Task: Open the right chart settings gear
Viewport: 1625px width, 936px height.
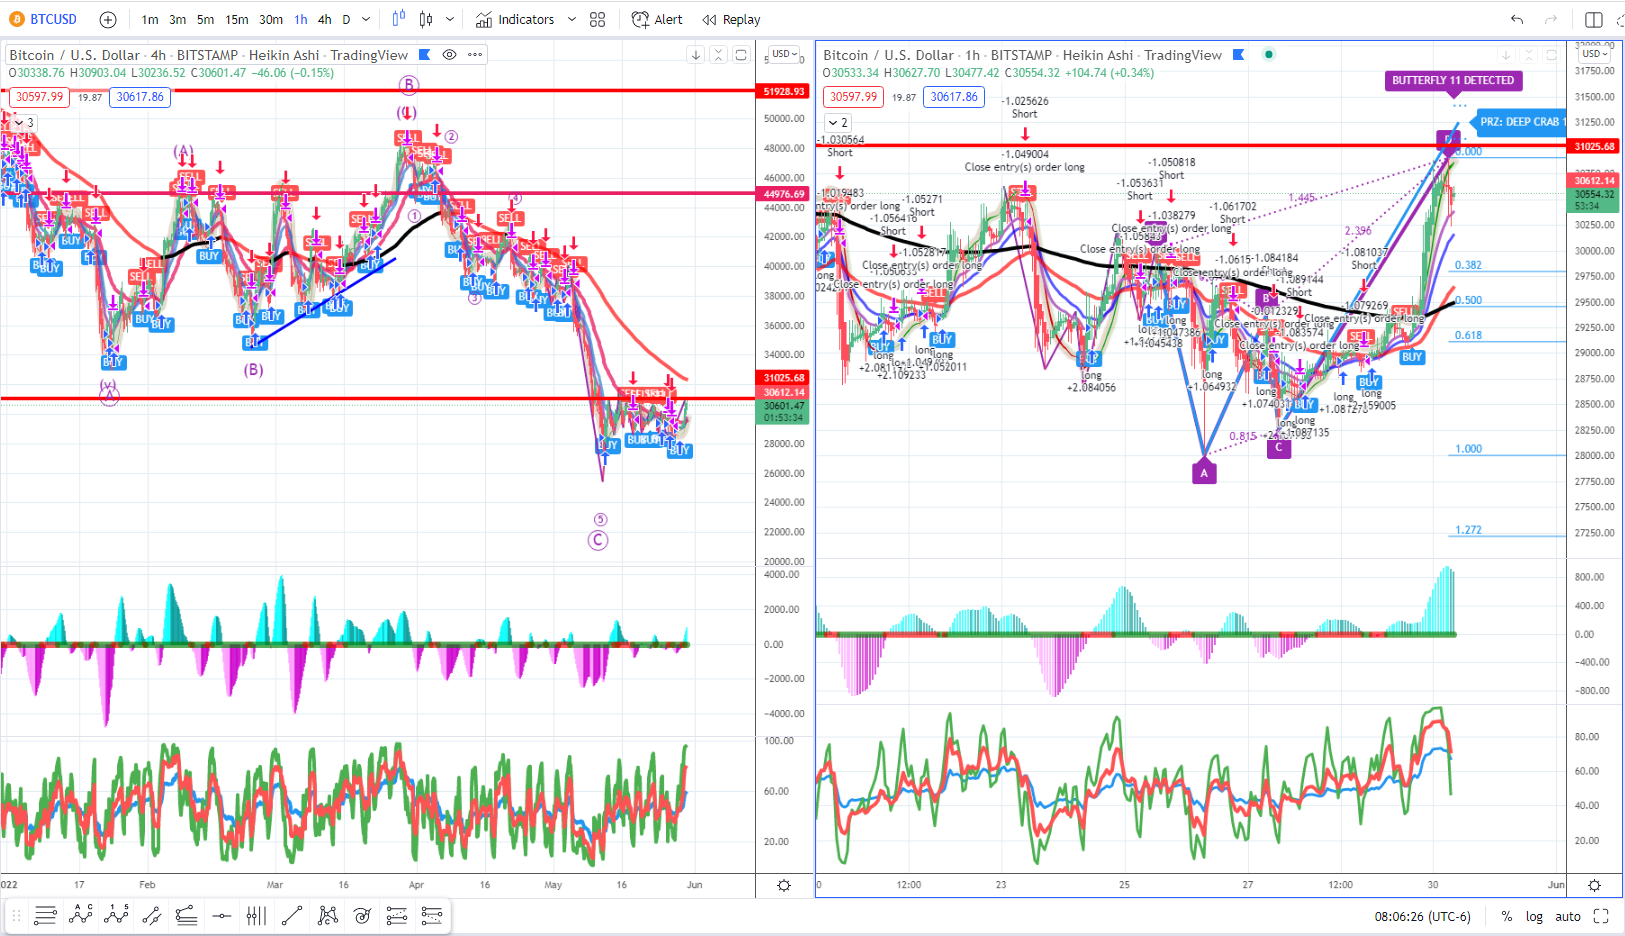Action: [x=1595, y=886]
